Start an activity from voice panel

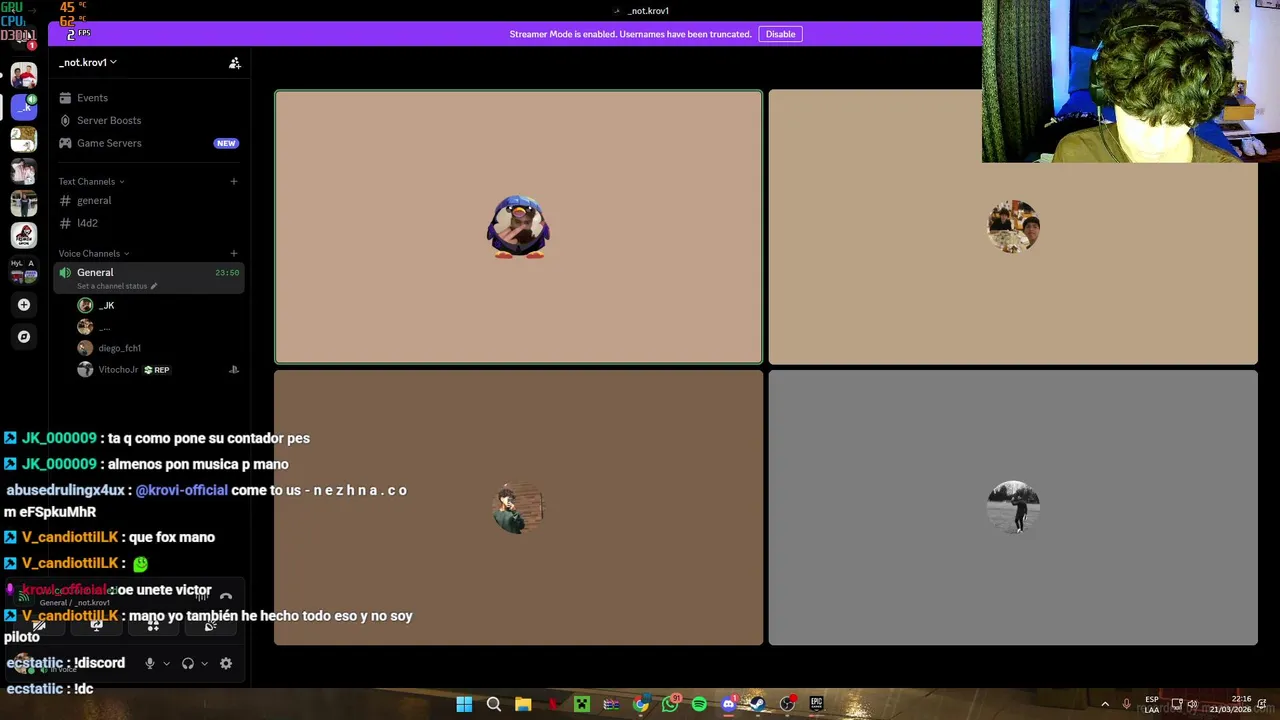click(x=153, y=626)
